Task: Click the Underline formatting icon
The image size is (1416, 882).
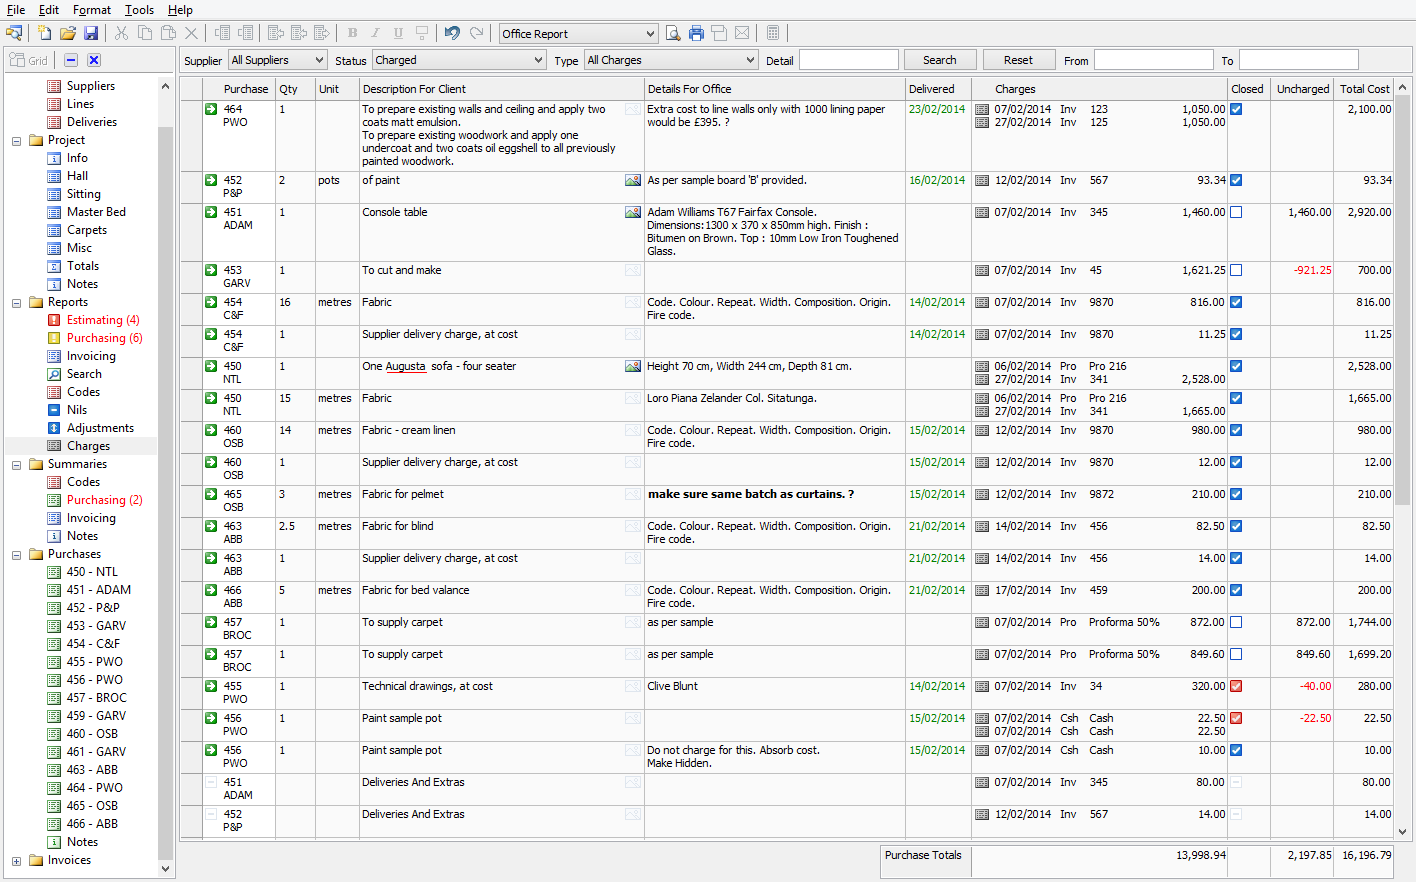Action: (399, 33)
